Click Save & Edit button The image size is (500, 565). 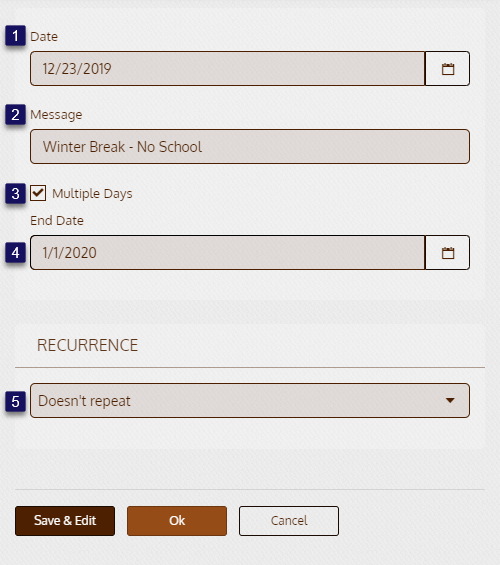(65, 521)
